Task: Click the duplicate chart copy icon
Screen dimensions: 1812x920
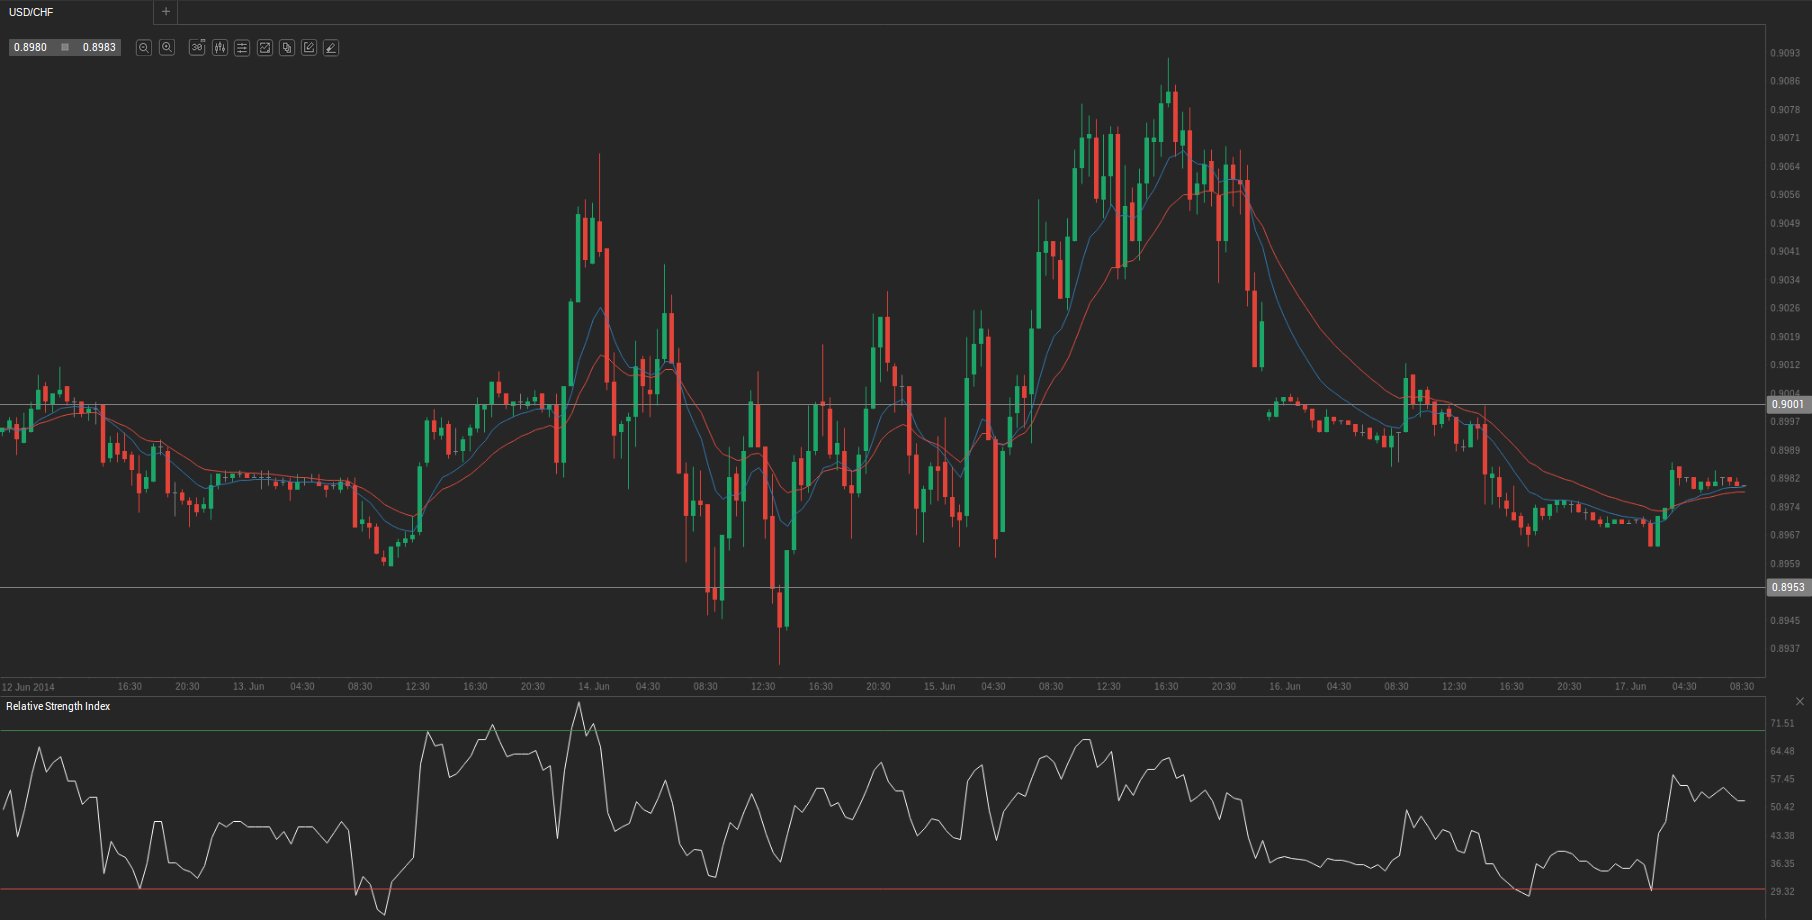Action: click(x=287, y=48)
